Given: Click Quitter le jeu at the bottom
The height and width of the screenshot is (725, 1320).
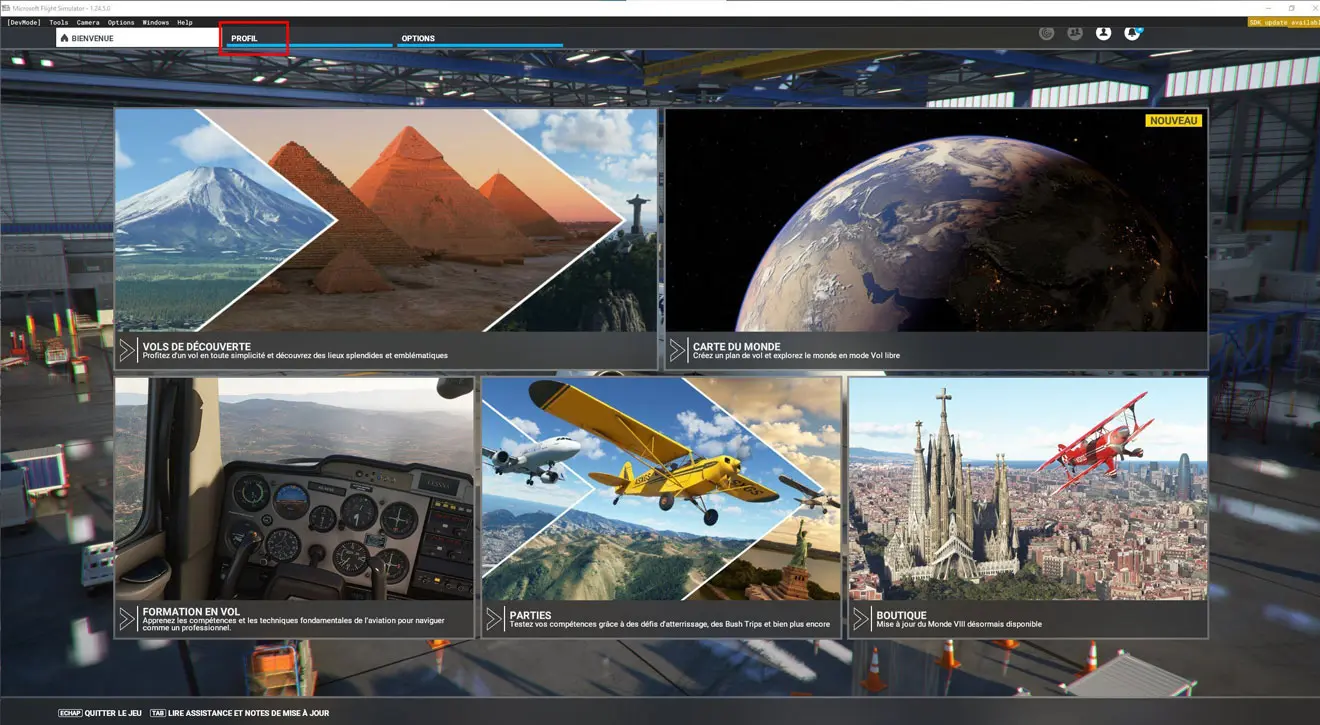Looking at the screenshot, I should 115,713.
